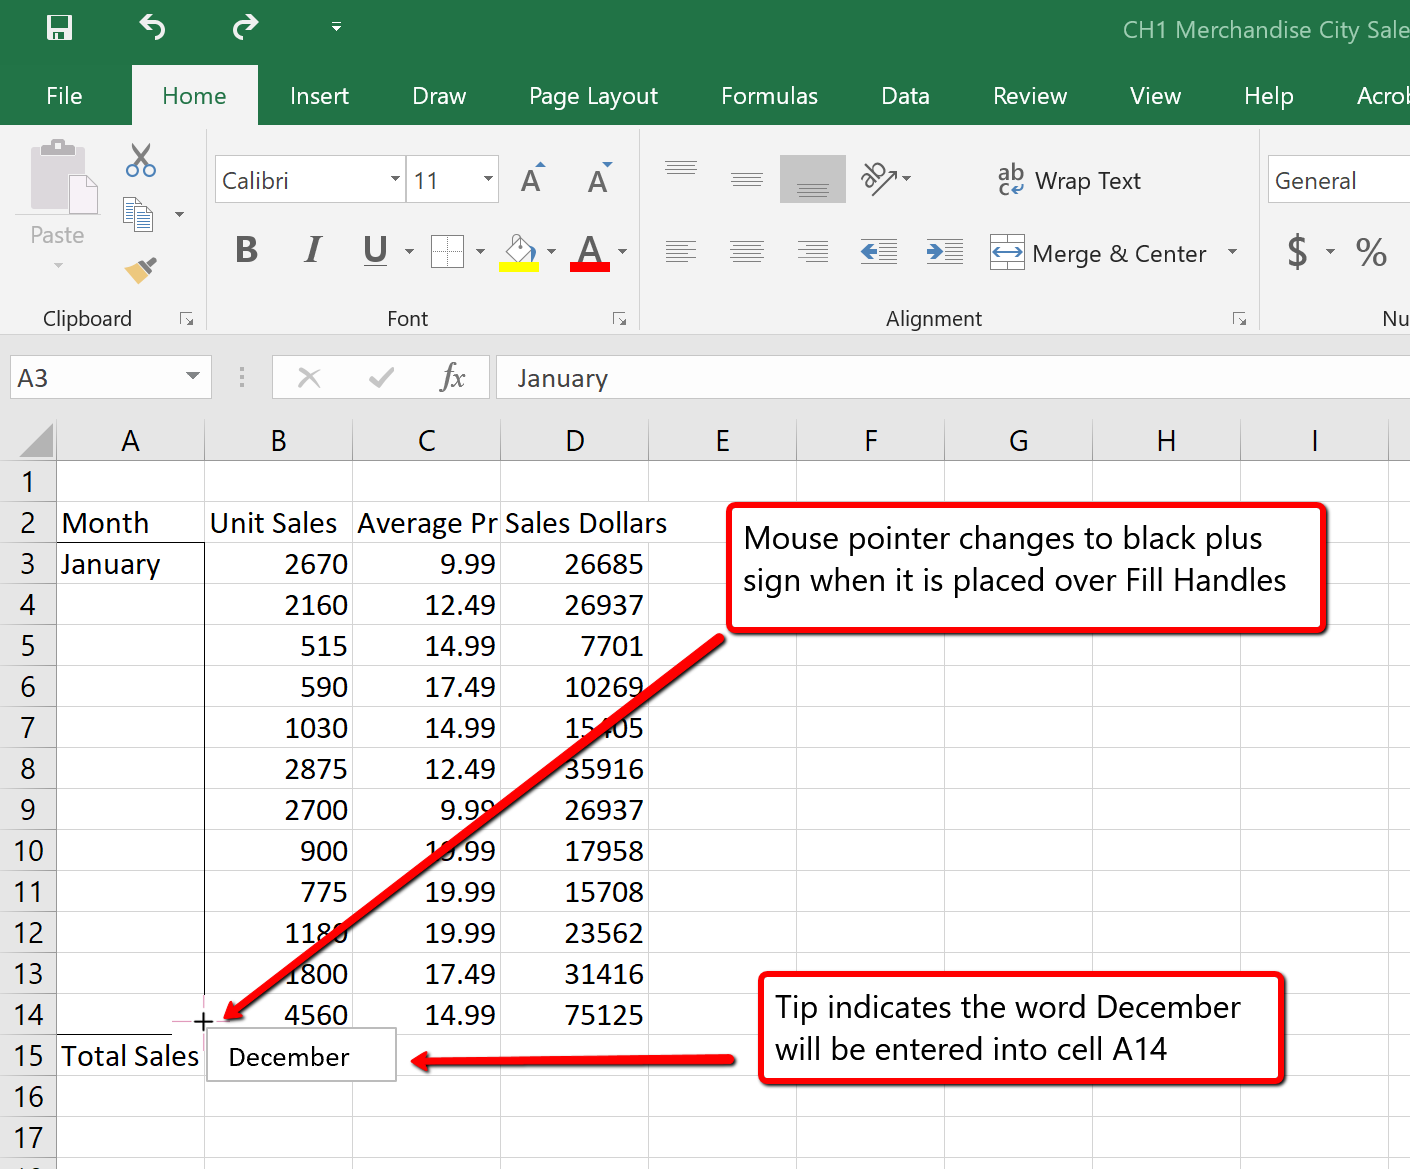The image size is (1410, 1169).
Task: Toggle Middle Align
Action: tap(747, 179)
